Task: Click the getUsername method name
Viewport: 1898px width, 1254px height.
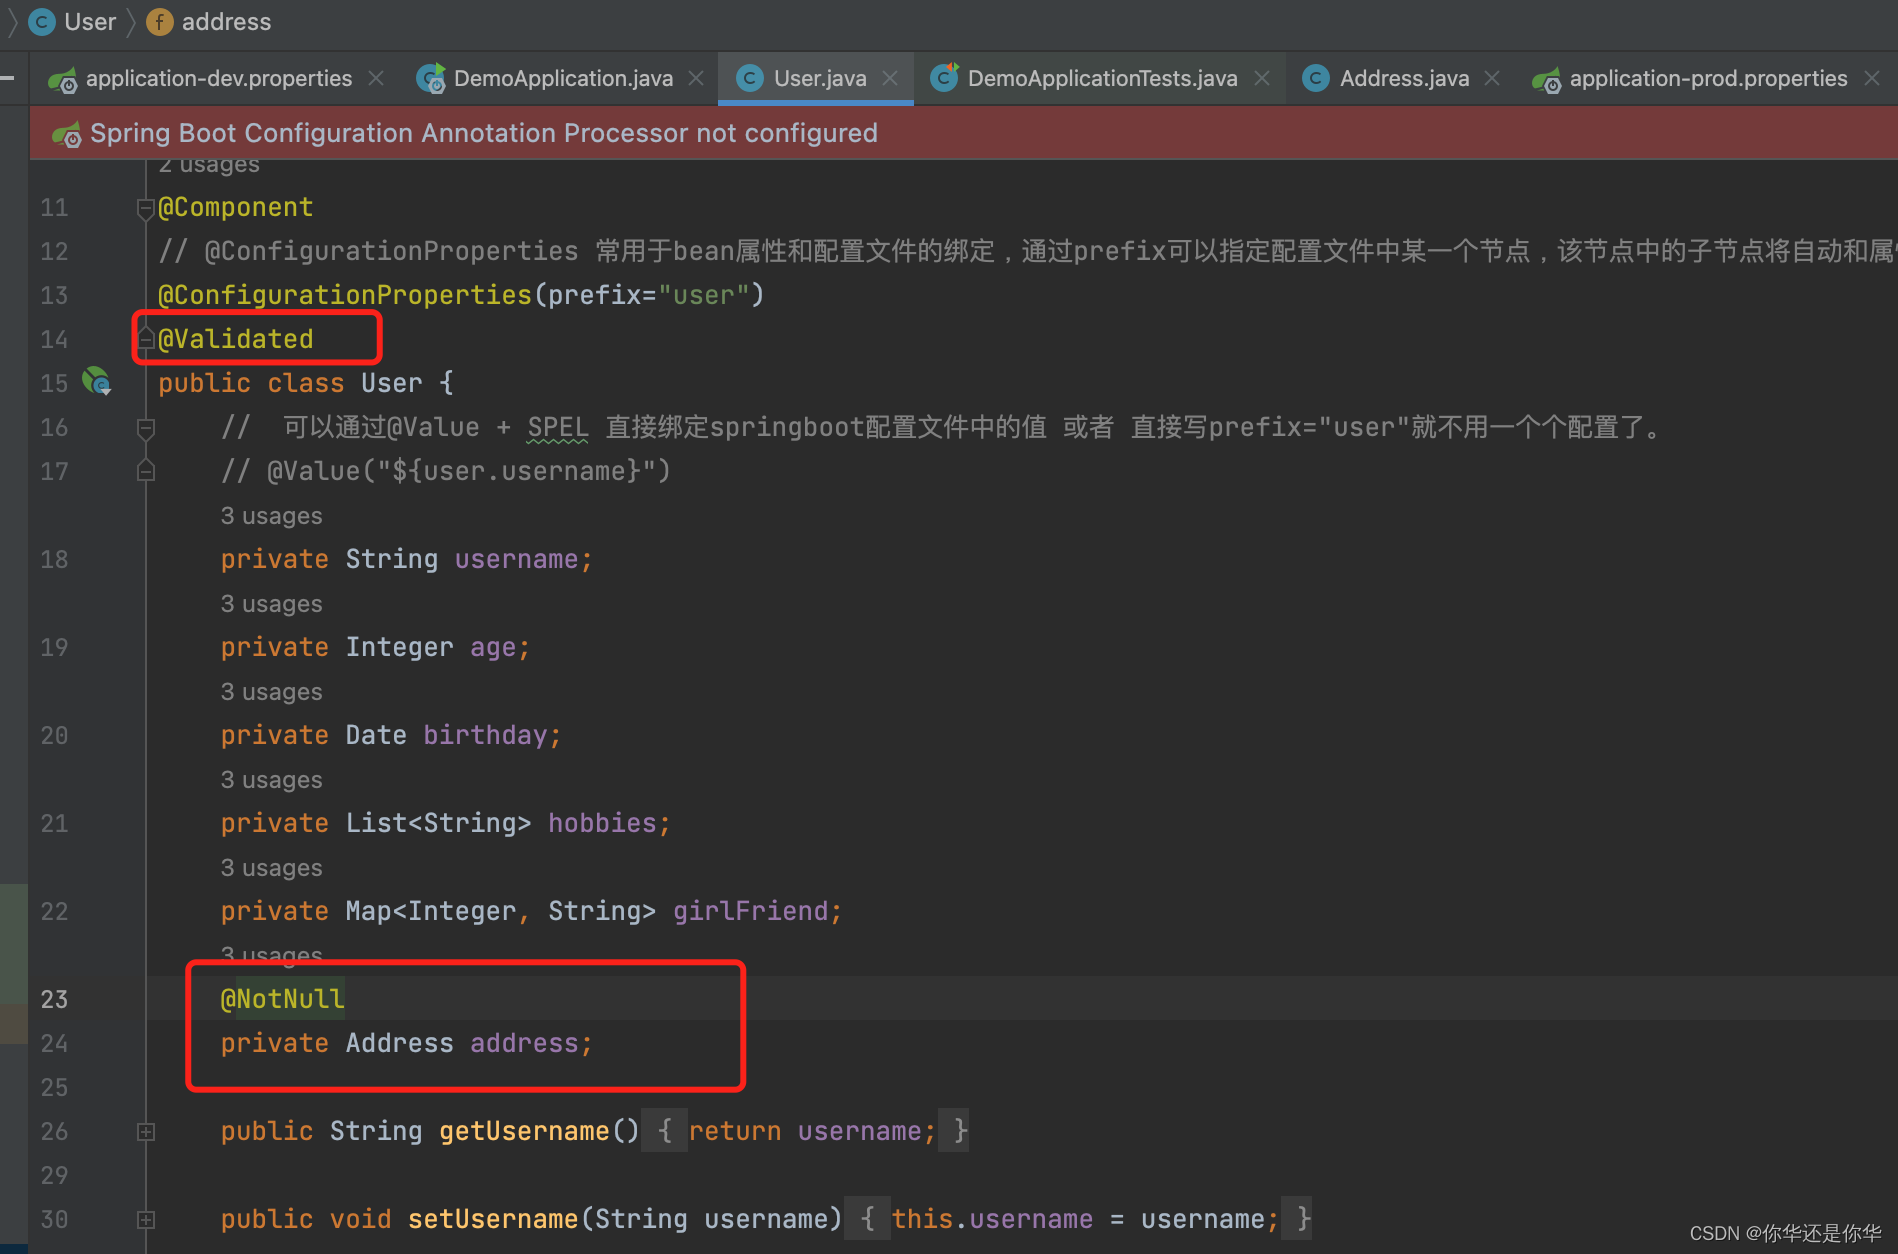Action: [x=524, y=1131]
